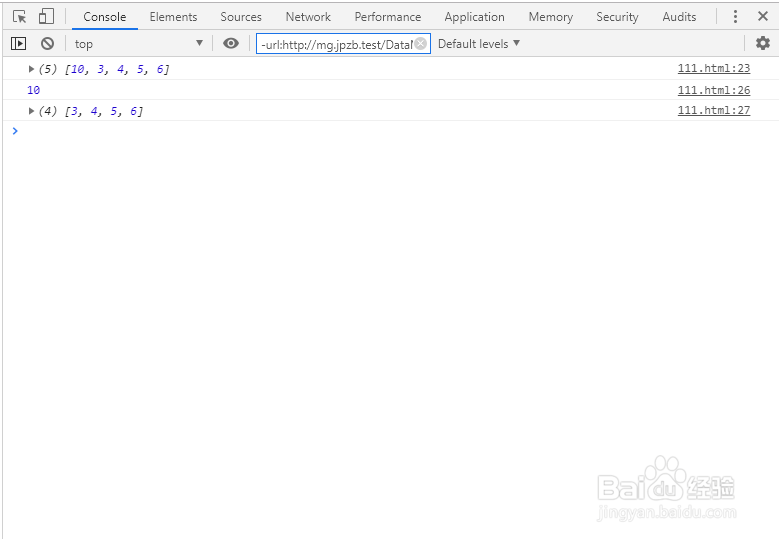Toggle the device toolbar icon
Viewport: 779px width, 539px height.
(x=46, y=16)
